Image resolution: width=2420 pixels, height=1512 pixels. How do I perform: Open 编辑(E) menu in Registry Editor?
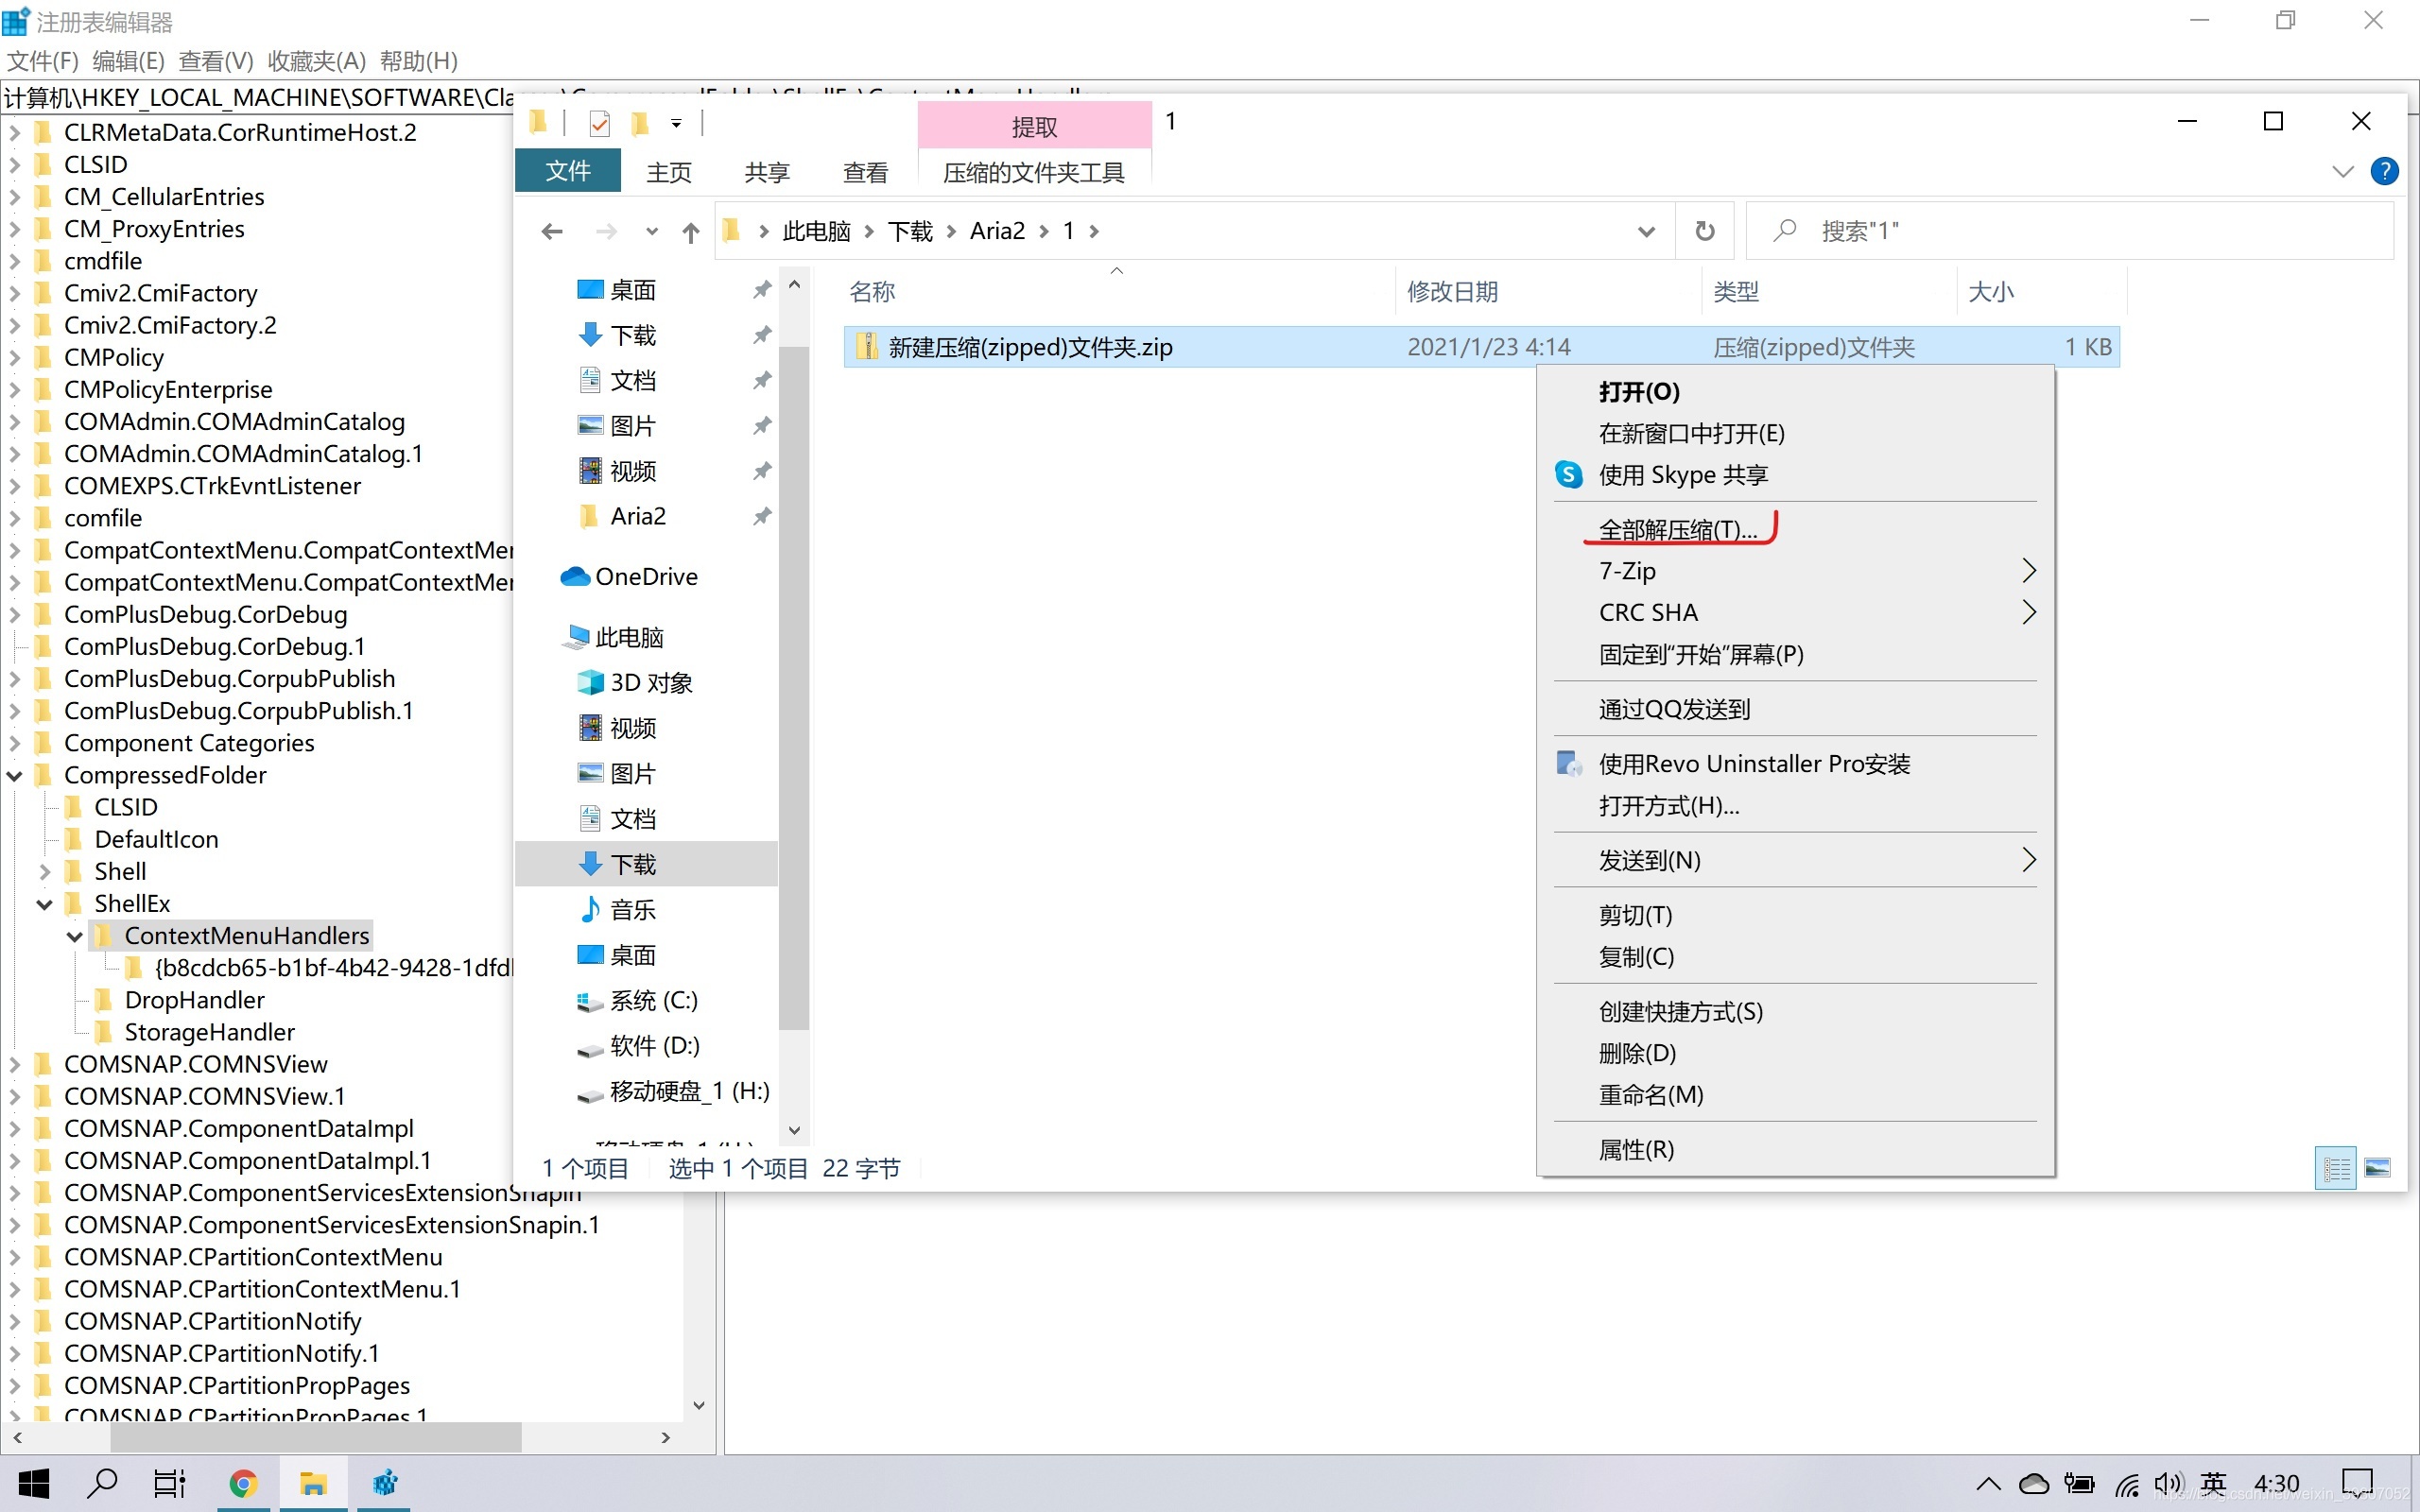128,61
